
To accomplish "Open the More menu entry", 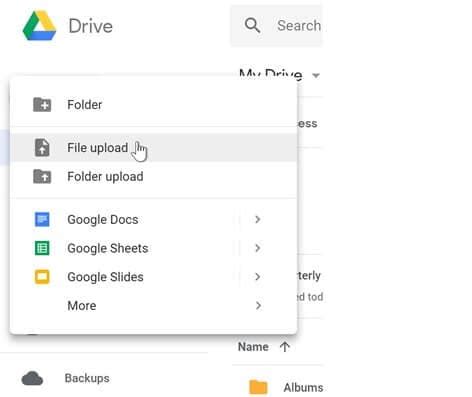I will point(153,305).
